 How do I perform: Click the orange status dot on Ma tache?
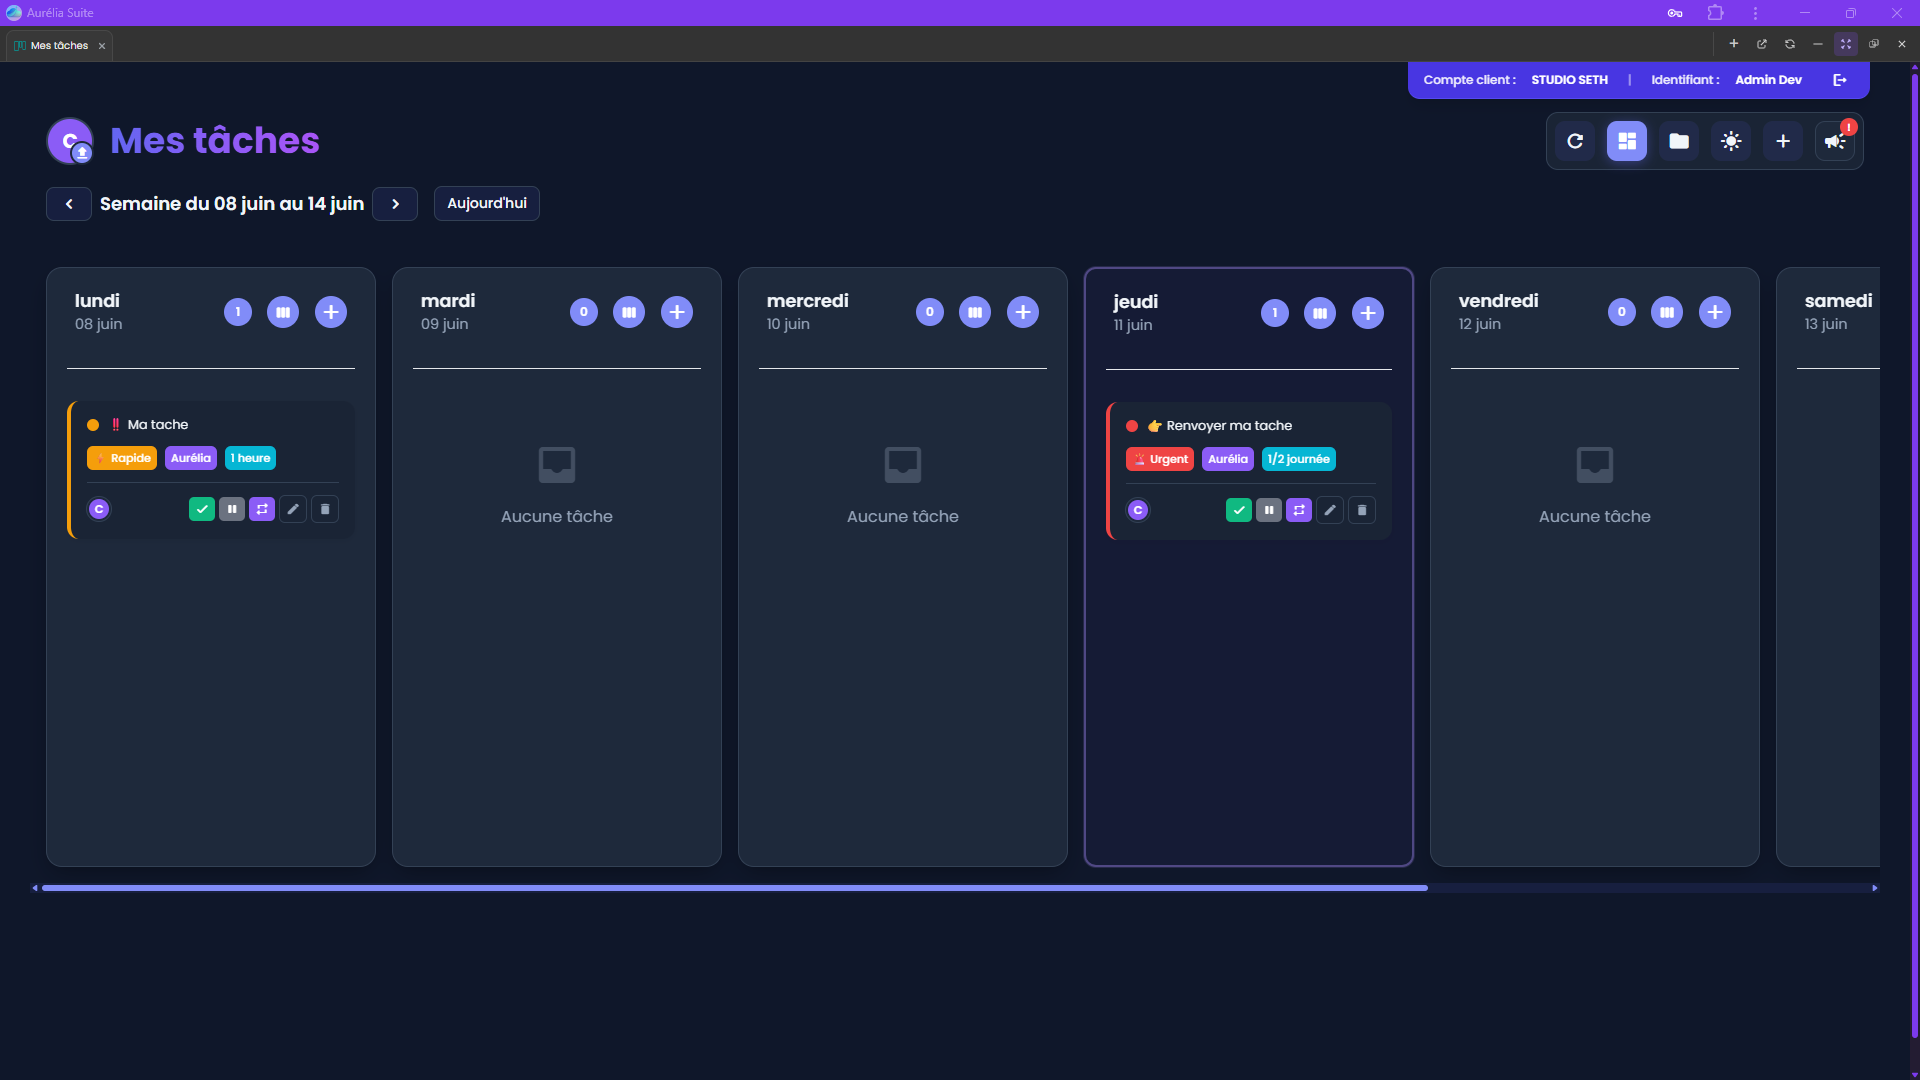click(x=93, y=425)
